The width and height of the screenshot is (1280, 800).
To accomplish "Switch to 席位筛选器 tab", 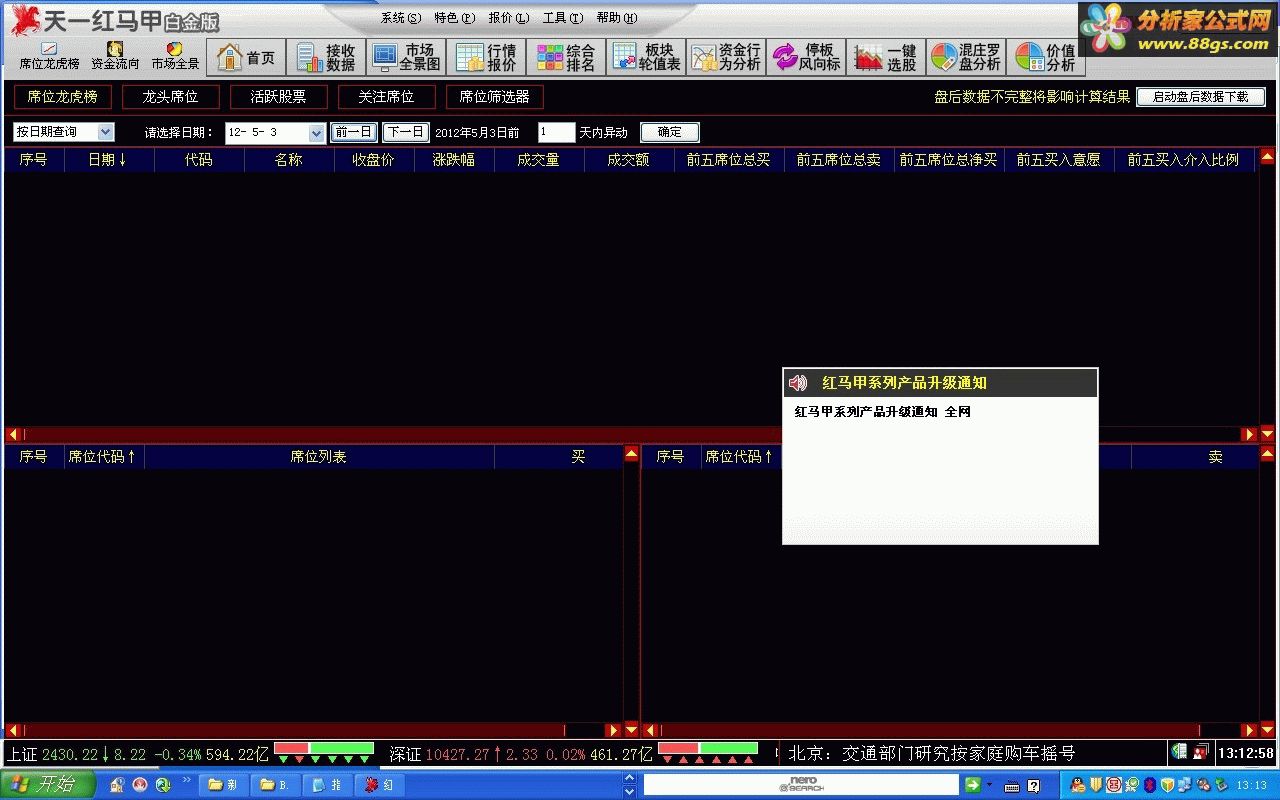I will pos(495,97).
